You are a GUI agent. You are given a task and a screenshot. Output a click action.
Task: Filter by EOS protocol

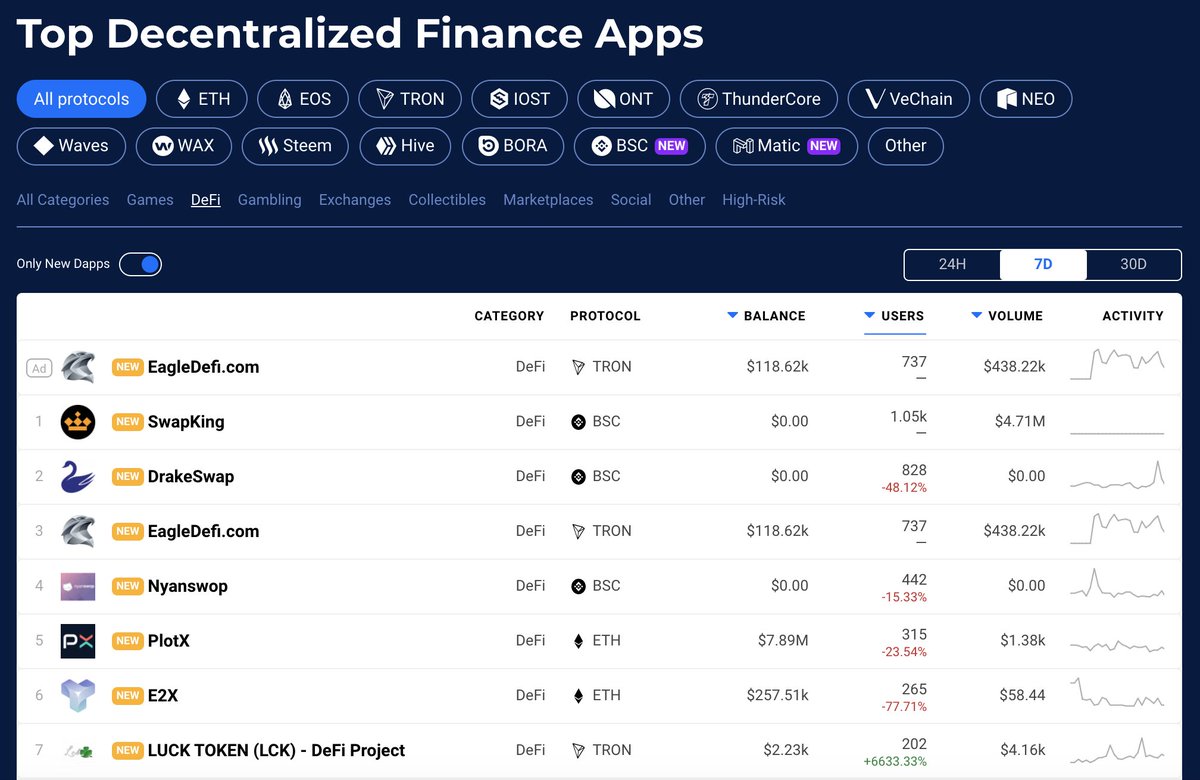pyautogui.click(x=302, y=99)
